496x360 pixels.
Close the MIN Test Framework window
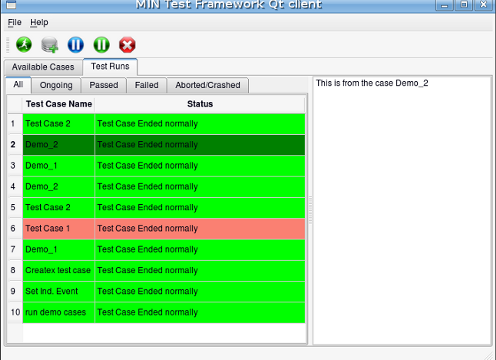pyautogui.click(x=483, y=5)
